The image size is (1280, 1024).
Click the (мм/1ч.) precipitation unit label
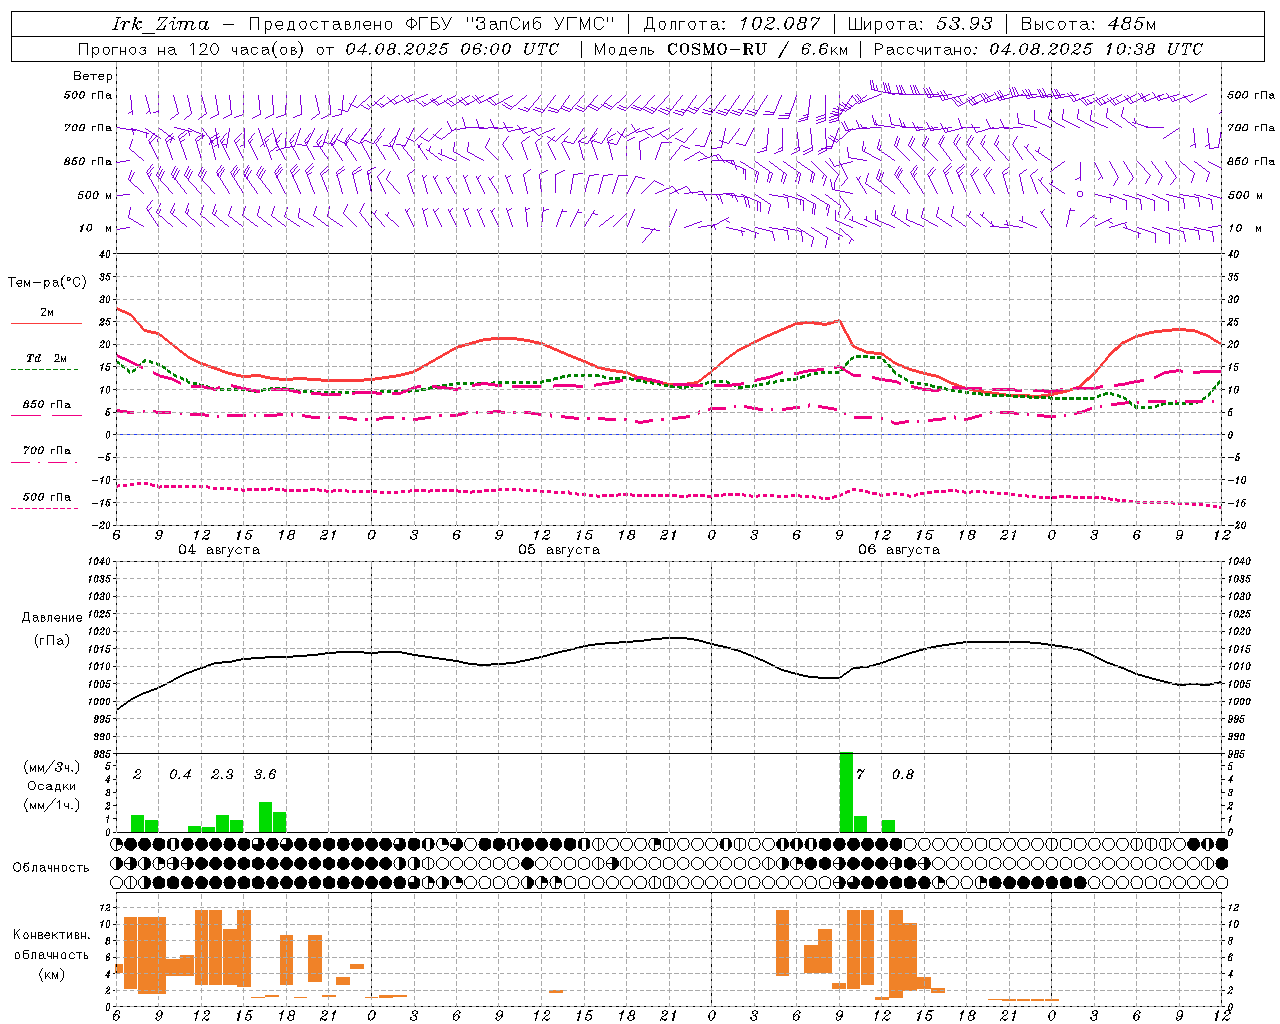pos(51,805)
